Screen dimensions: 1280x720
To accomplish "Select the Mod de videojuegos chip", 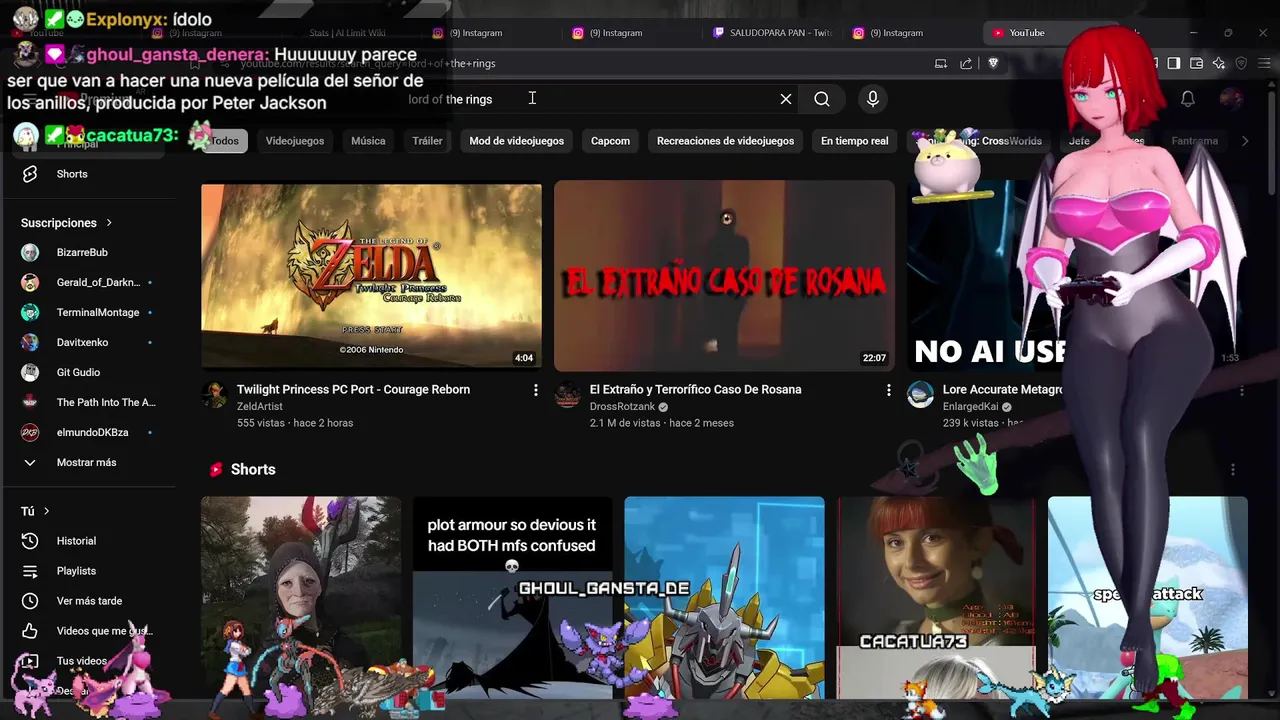I will click(x=517, y=141).
